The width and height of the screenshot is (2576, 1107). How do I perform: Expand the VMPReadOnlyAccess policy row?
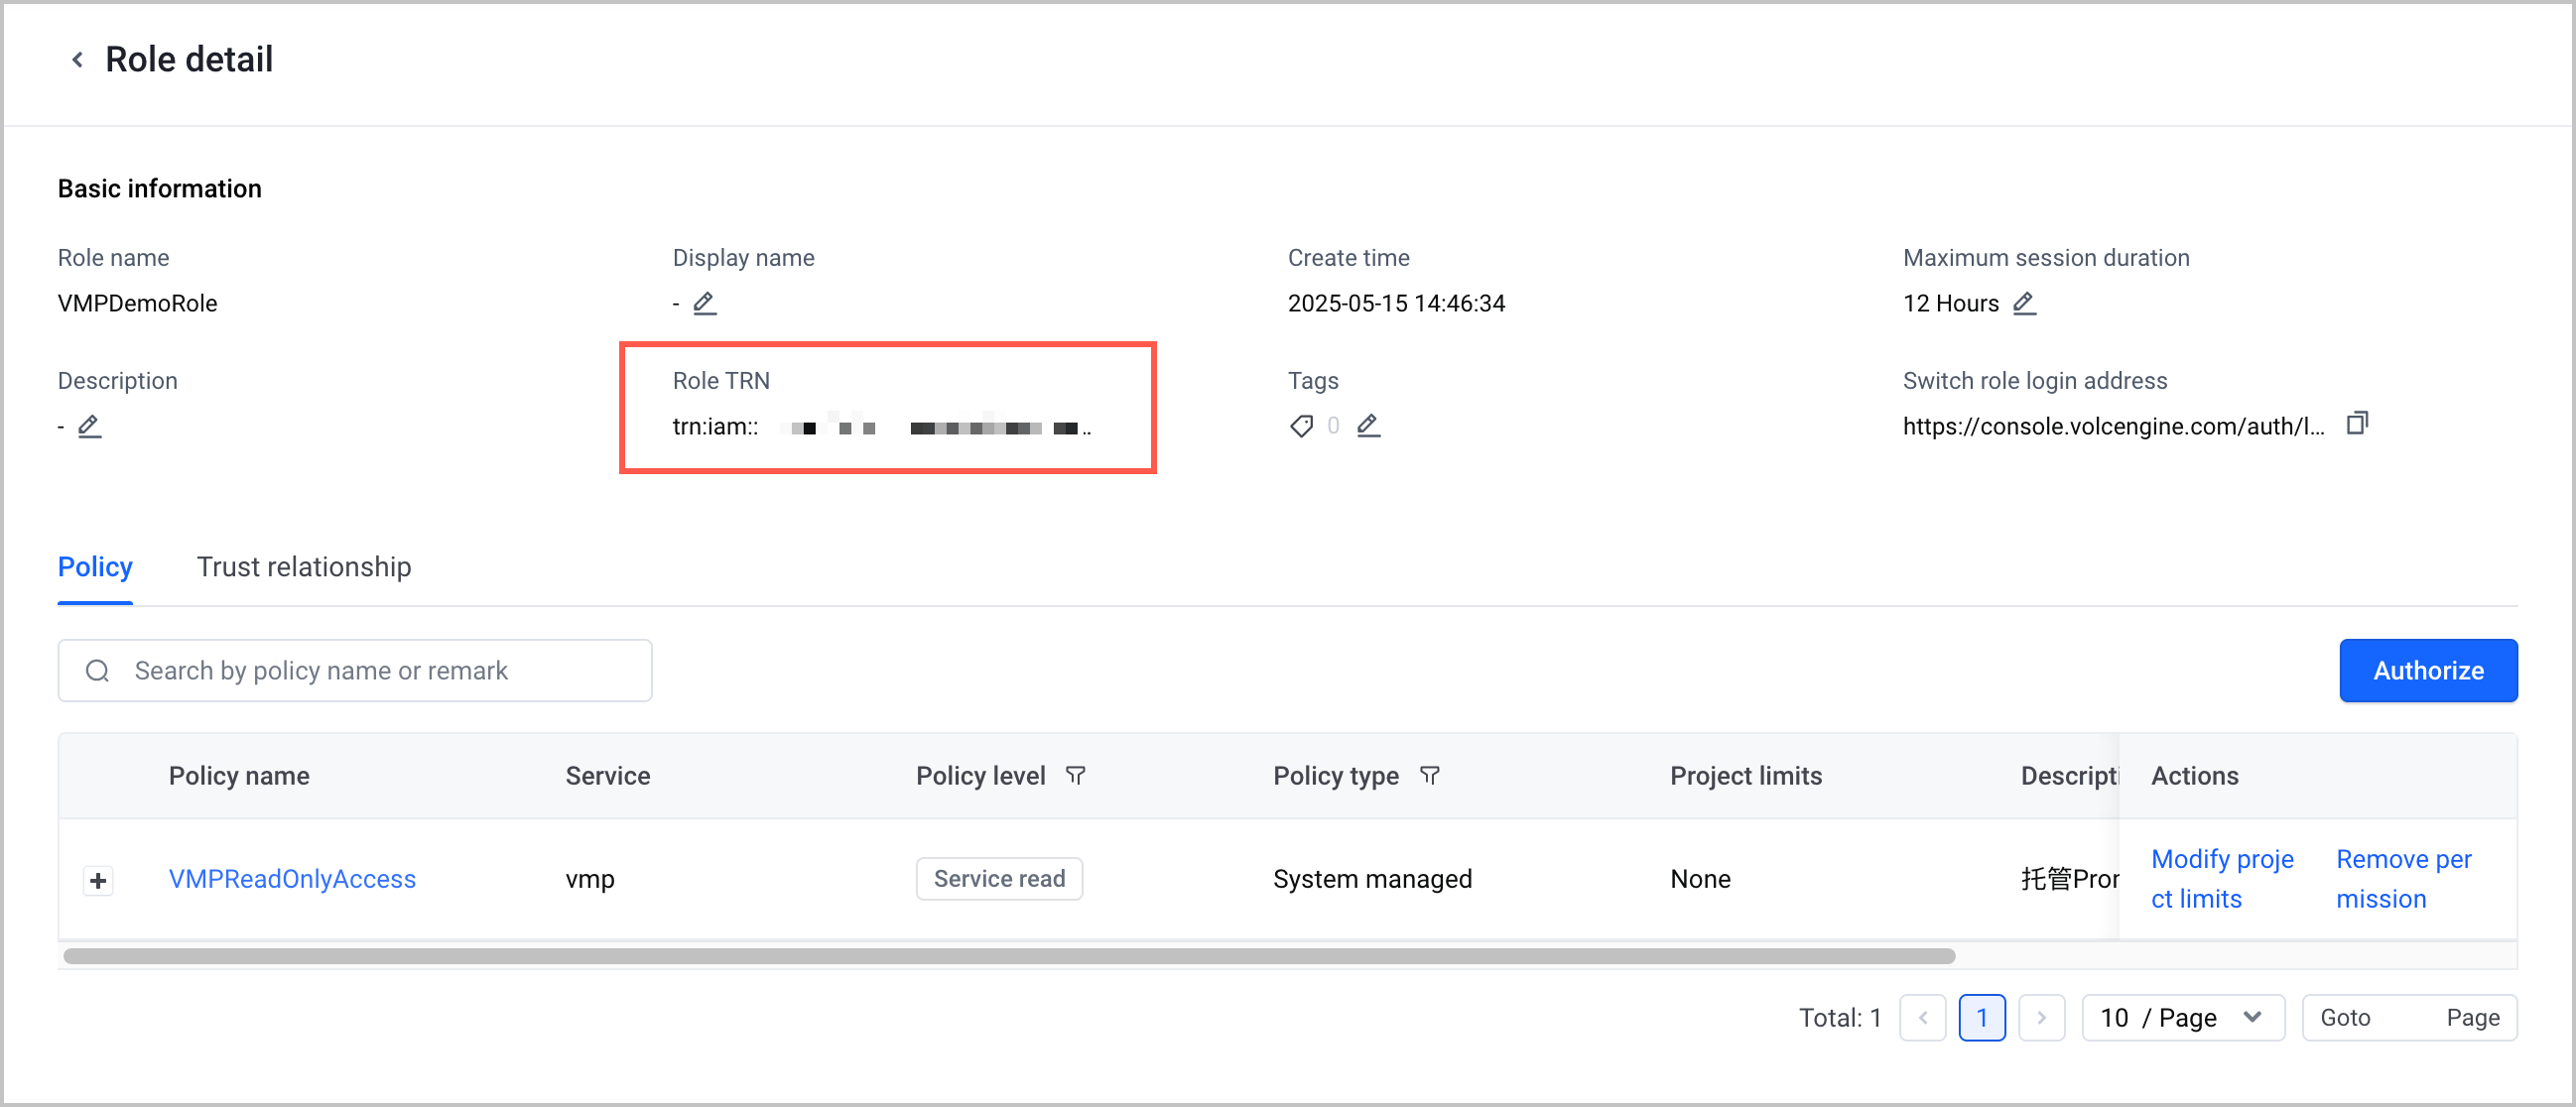(x=98, y=881)
